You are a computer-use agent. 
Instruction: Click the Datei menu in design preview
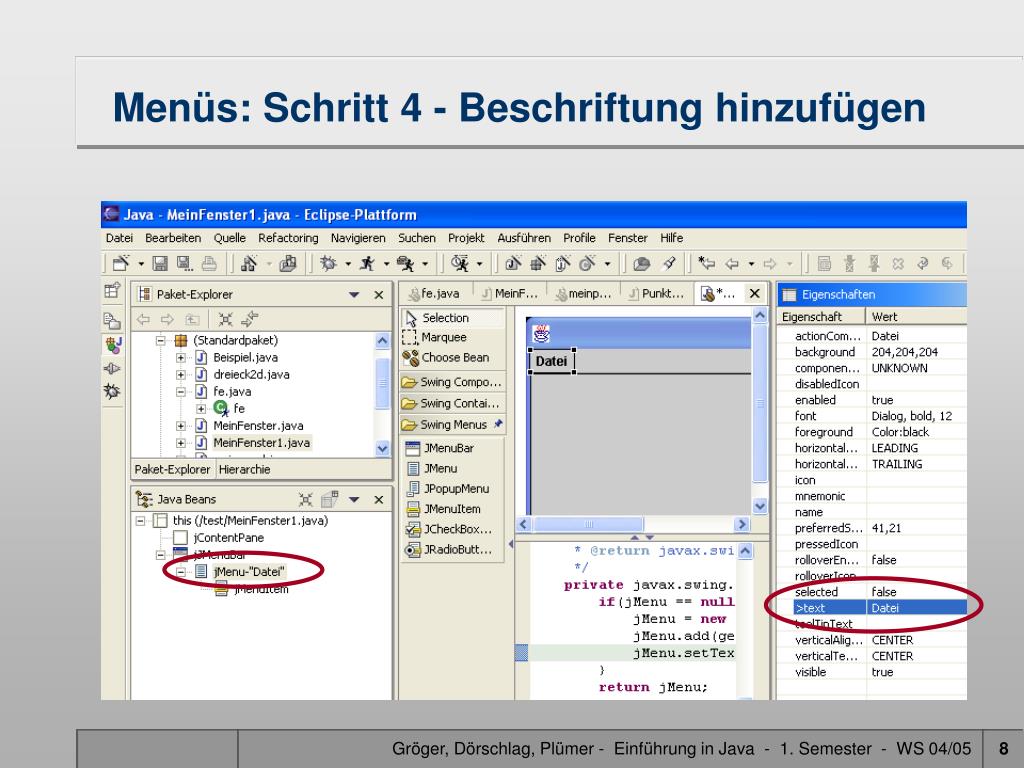coord(551,361)
